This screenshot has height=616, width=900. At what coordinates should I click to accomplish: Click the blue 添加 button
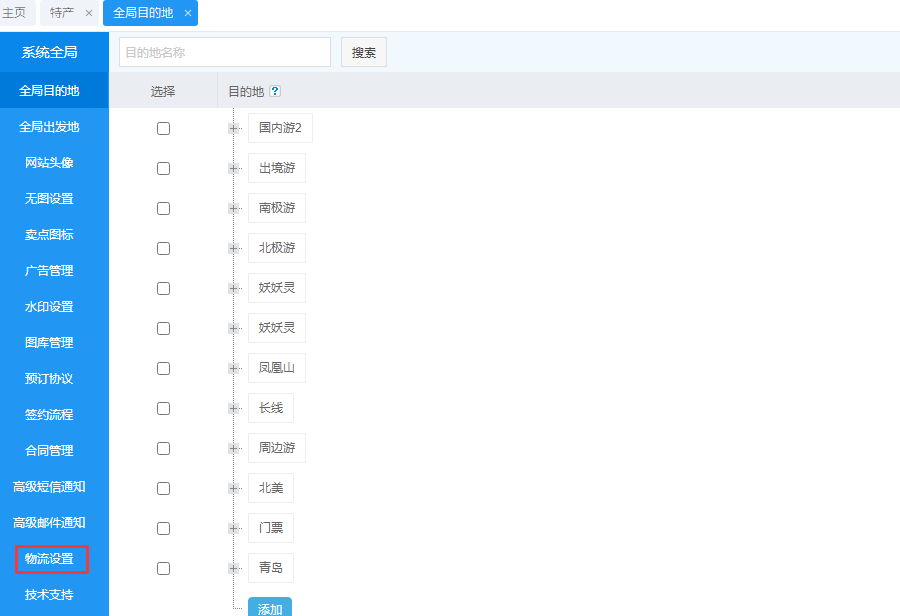coord(270,607)
